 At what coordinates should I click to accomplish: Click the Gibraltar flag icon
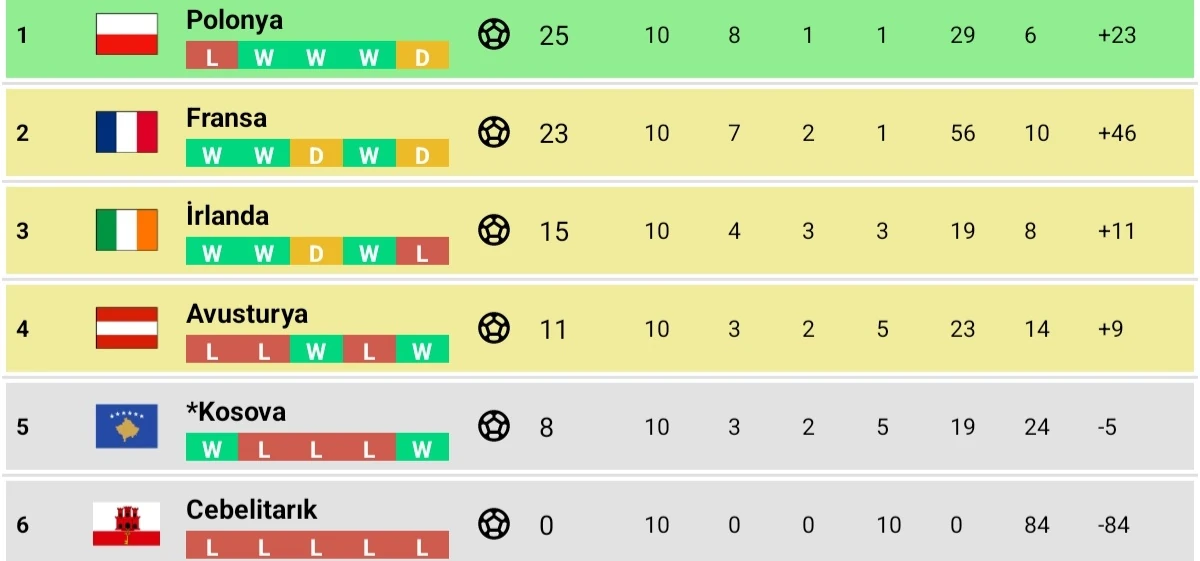tap(127, 524)
